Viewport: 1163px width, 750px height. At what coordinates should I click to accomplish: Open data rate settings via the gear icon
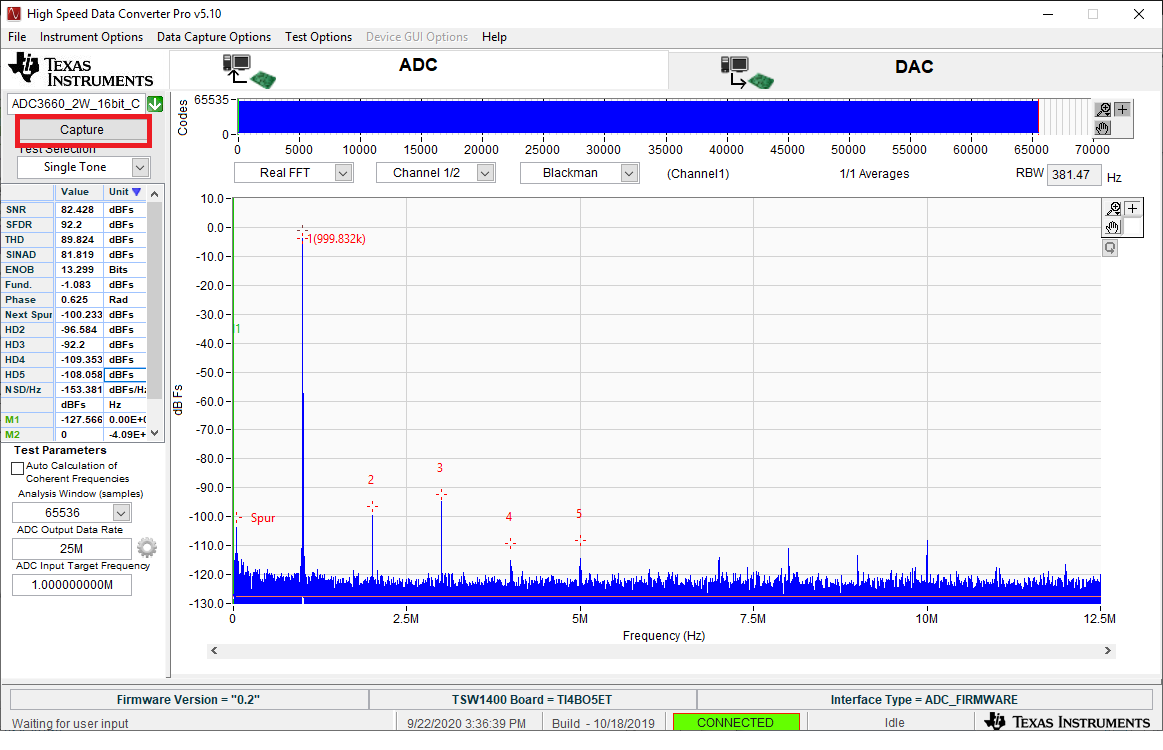click(146, 547)
